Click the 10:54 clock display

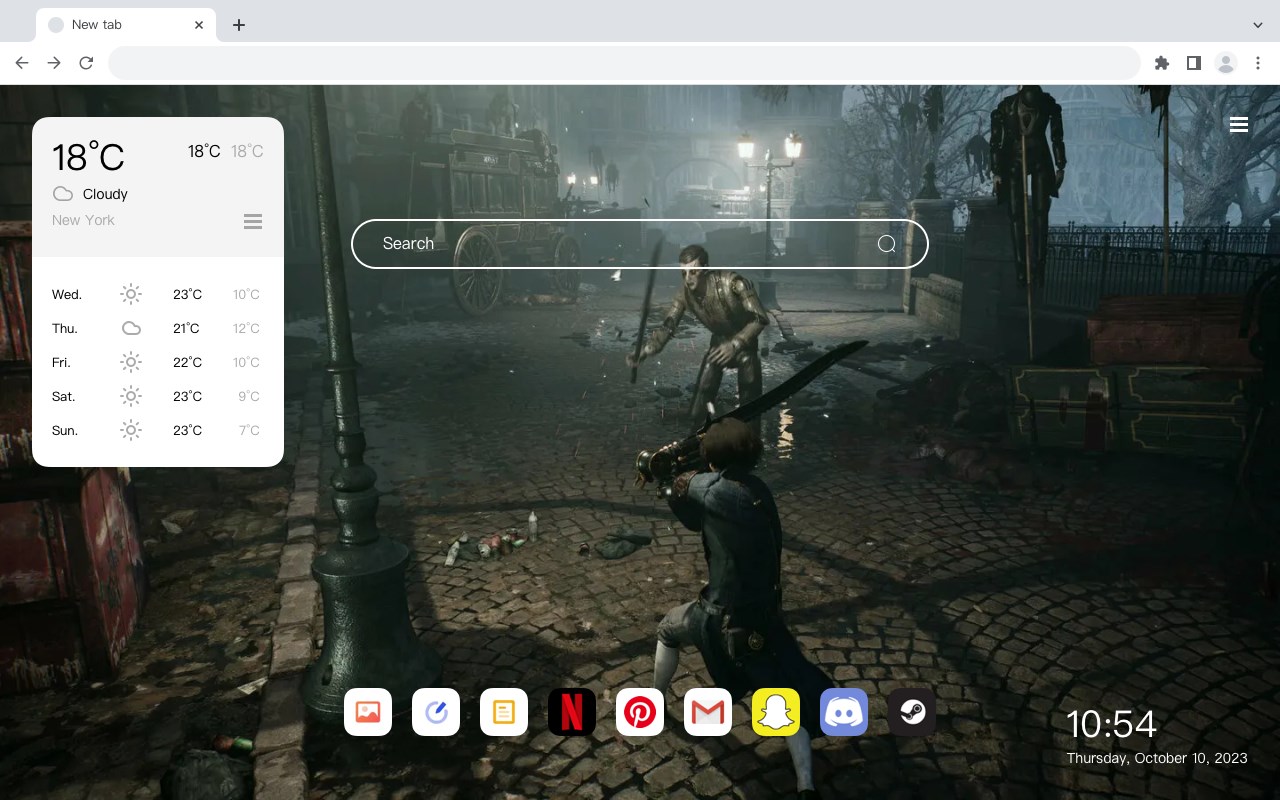pyautogui.click(x=1111, y=724)
